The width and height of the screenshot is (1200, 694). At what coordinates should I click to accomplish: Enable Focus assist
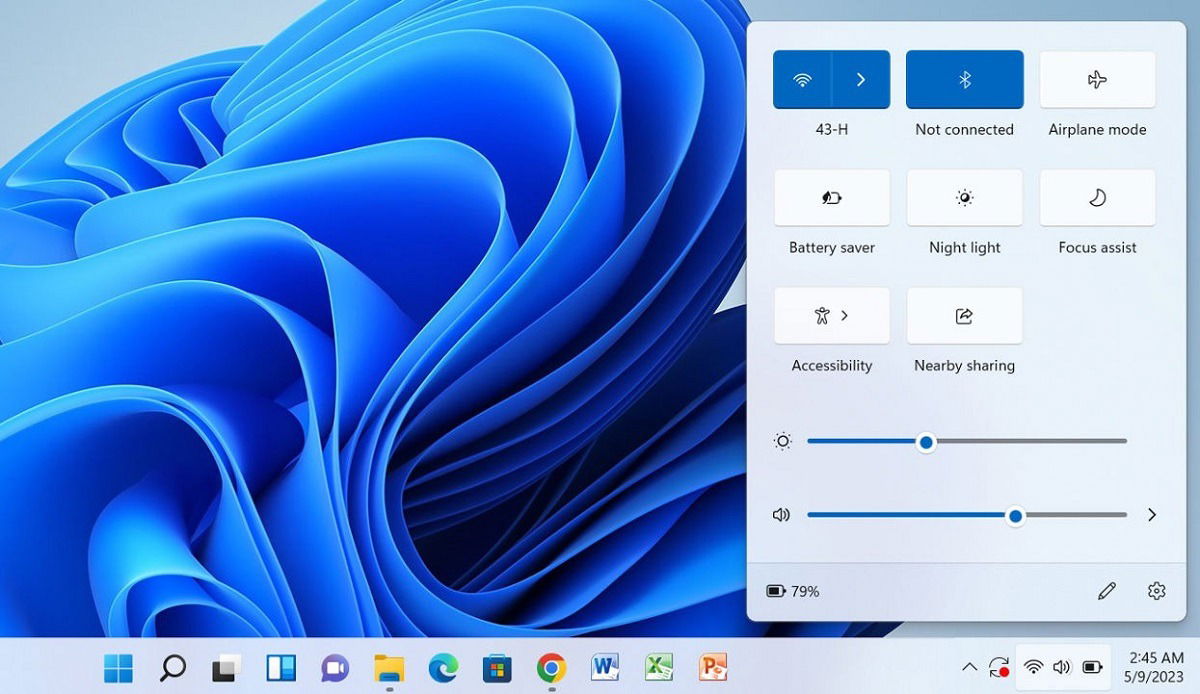tap(1097, 197)
